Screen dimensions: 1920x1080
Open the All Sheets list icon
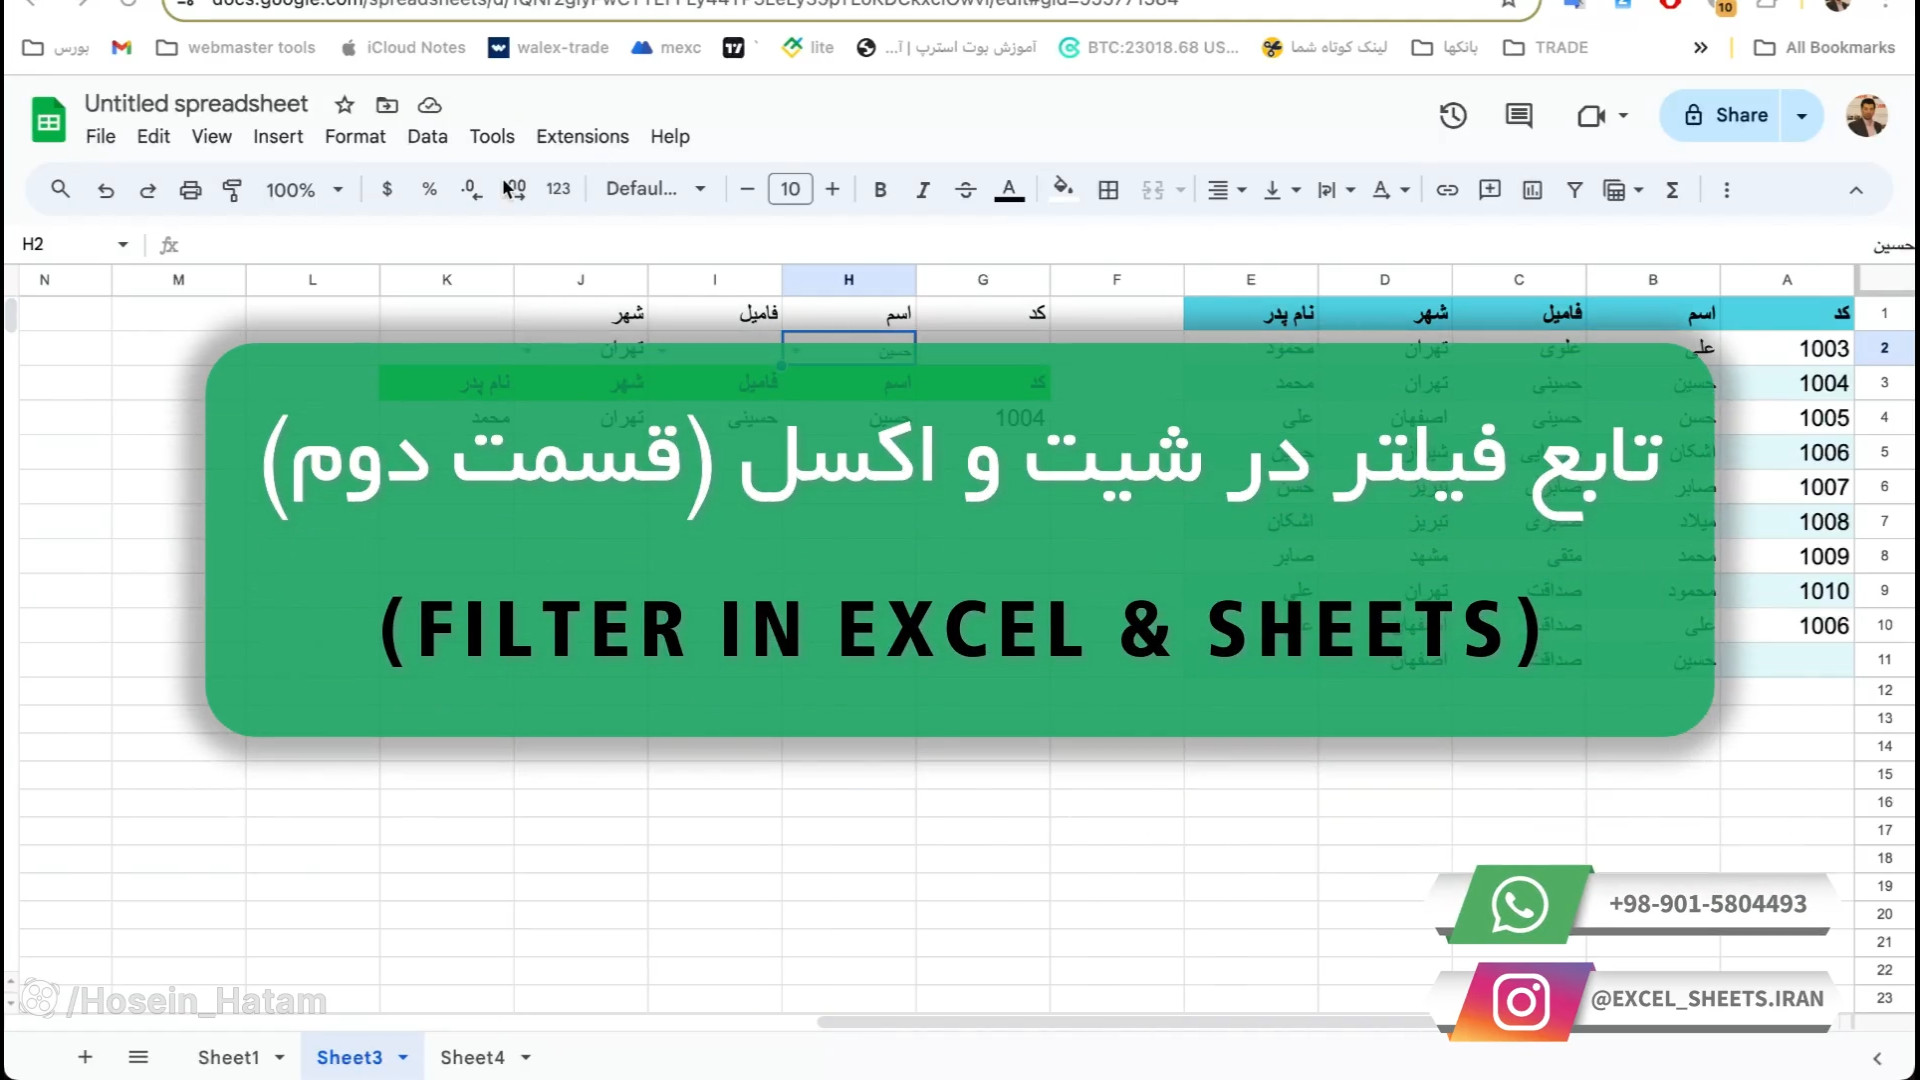coord(138,1057)
